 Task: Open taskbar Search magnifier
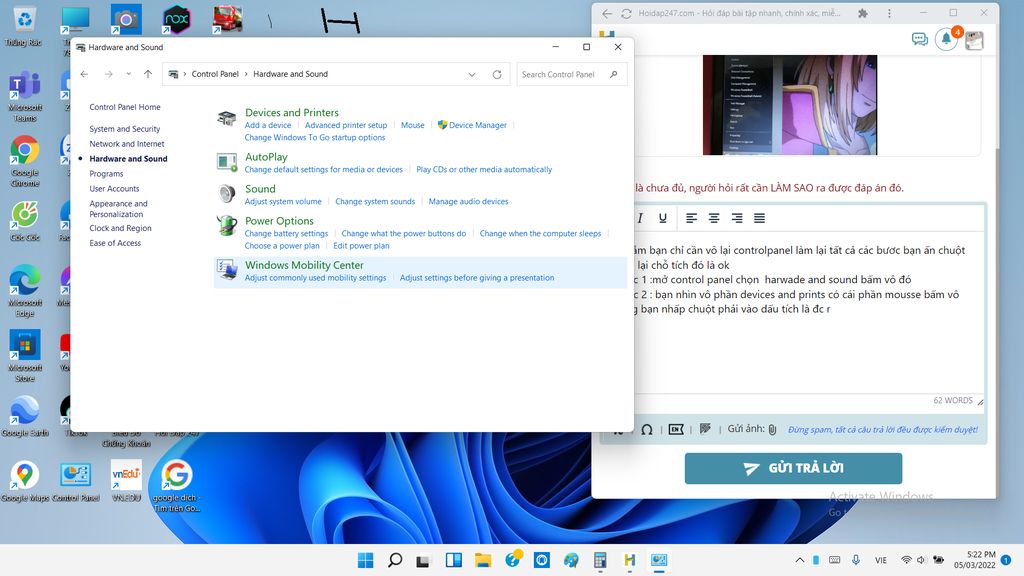pyautogui.click(x=394, y=560)
